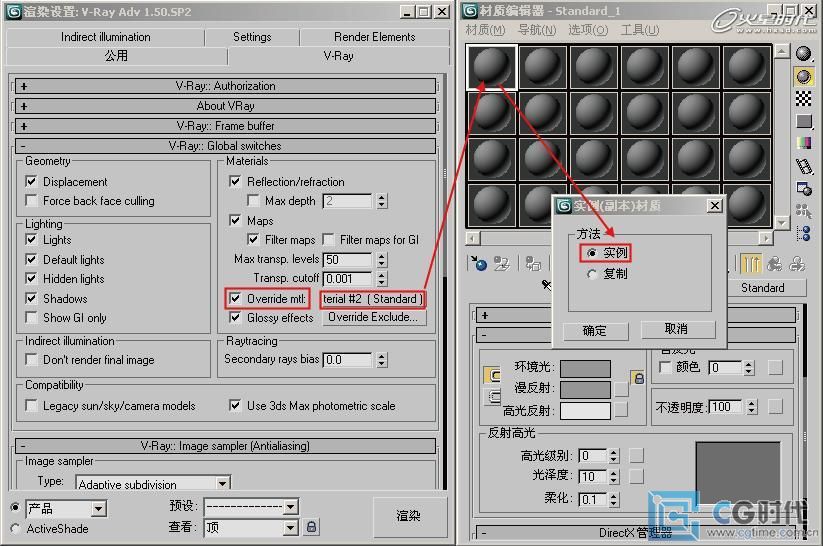Toggle the Backlight icon in Material Editor

(x=803, y=77)
